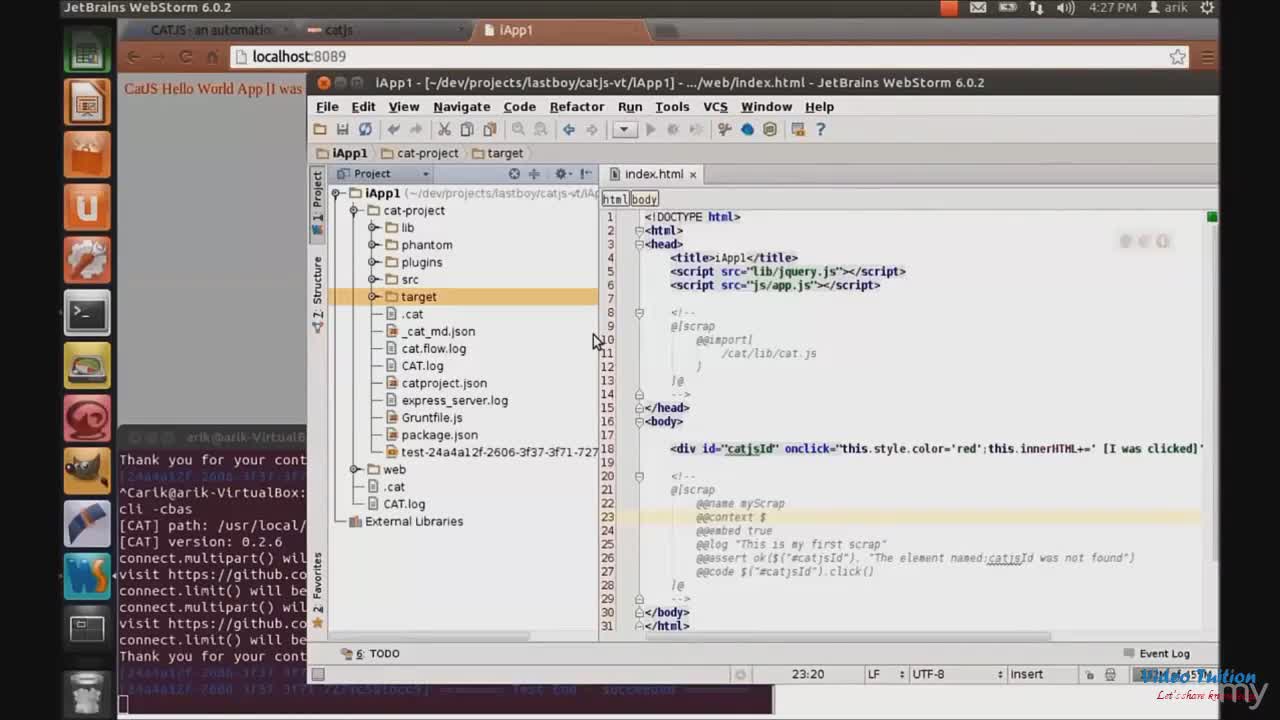This screenshot has height=720, width=1280.
Task: Open the Refactor menu
Action: point(577,107)
